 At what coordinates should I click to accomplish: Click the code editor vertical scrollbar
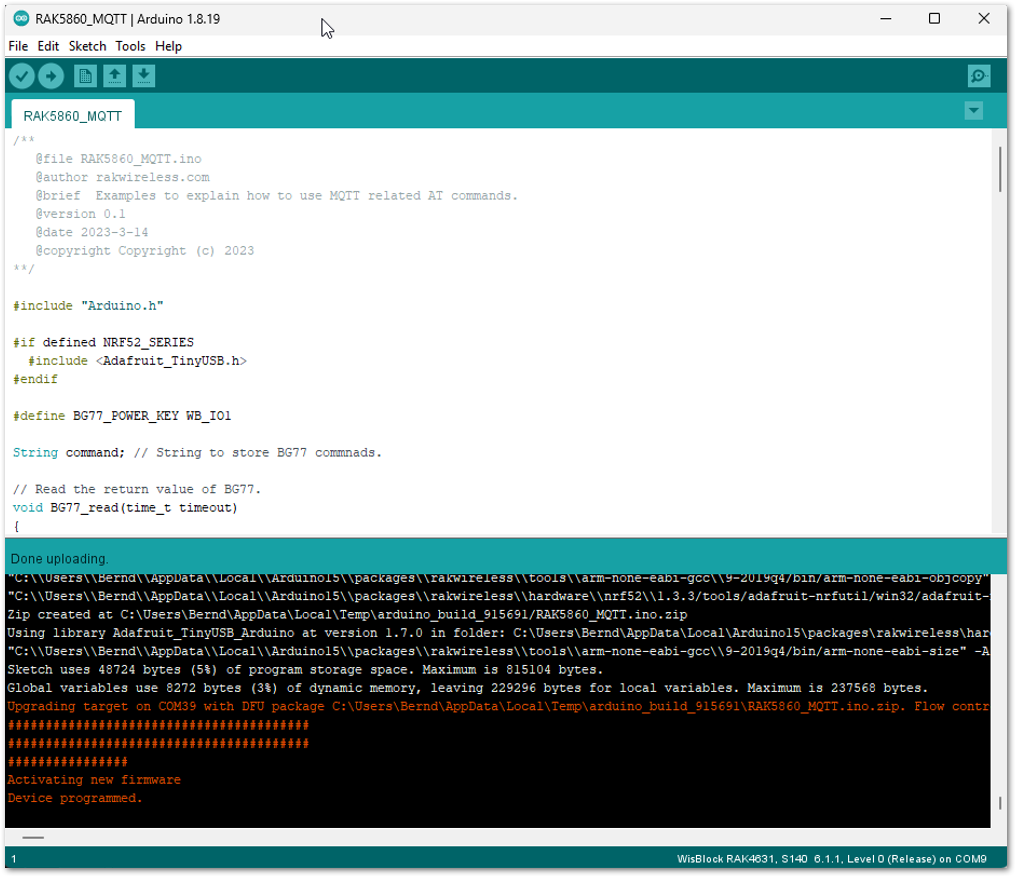(1000, 170)
